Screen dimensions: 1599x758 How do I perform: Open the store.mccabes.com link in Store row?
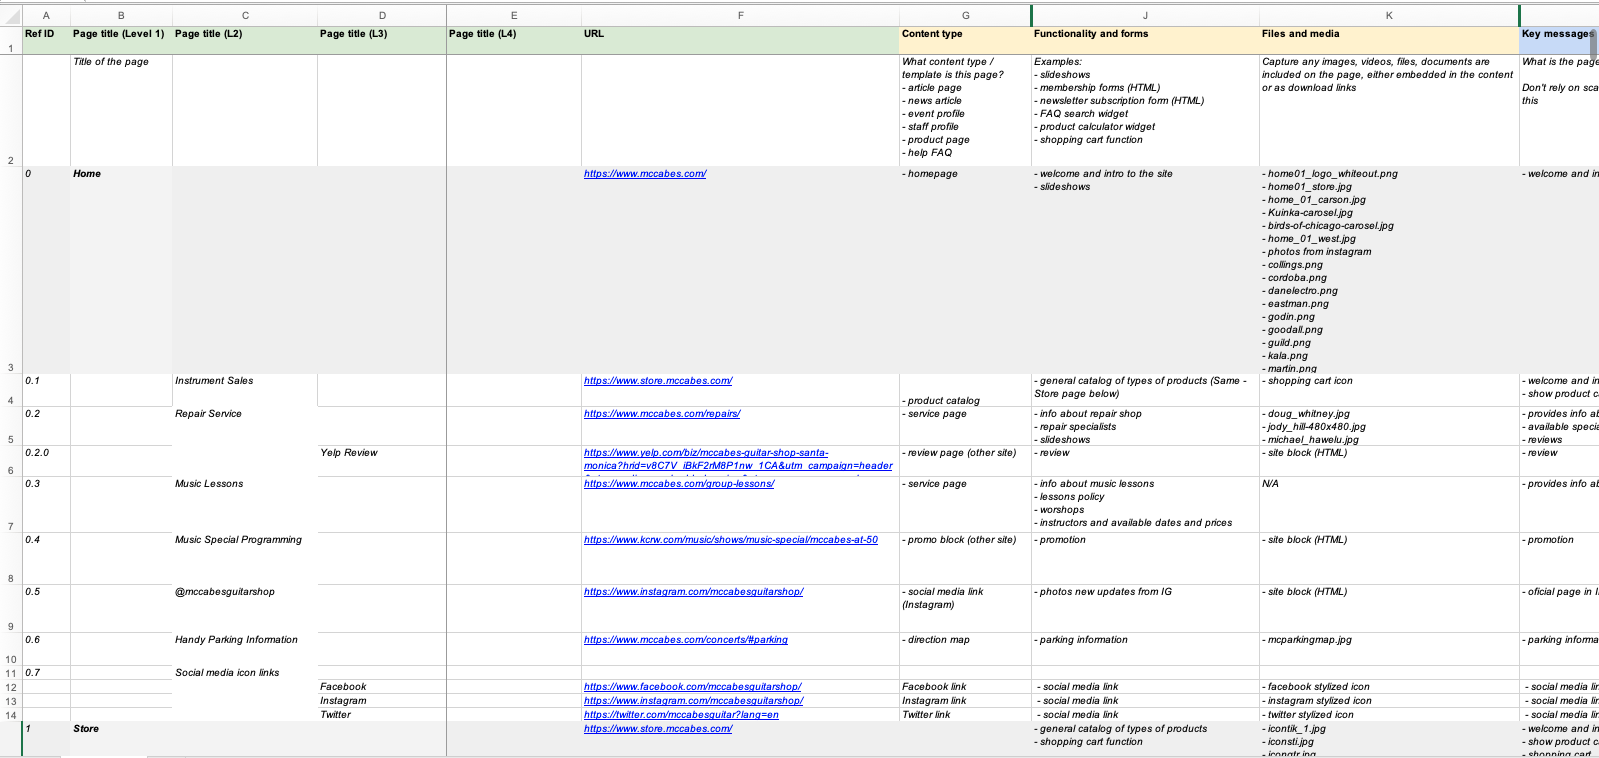tap(658, 729)
